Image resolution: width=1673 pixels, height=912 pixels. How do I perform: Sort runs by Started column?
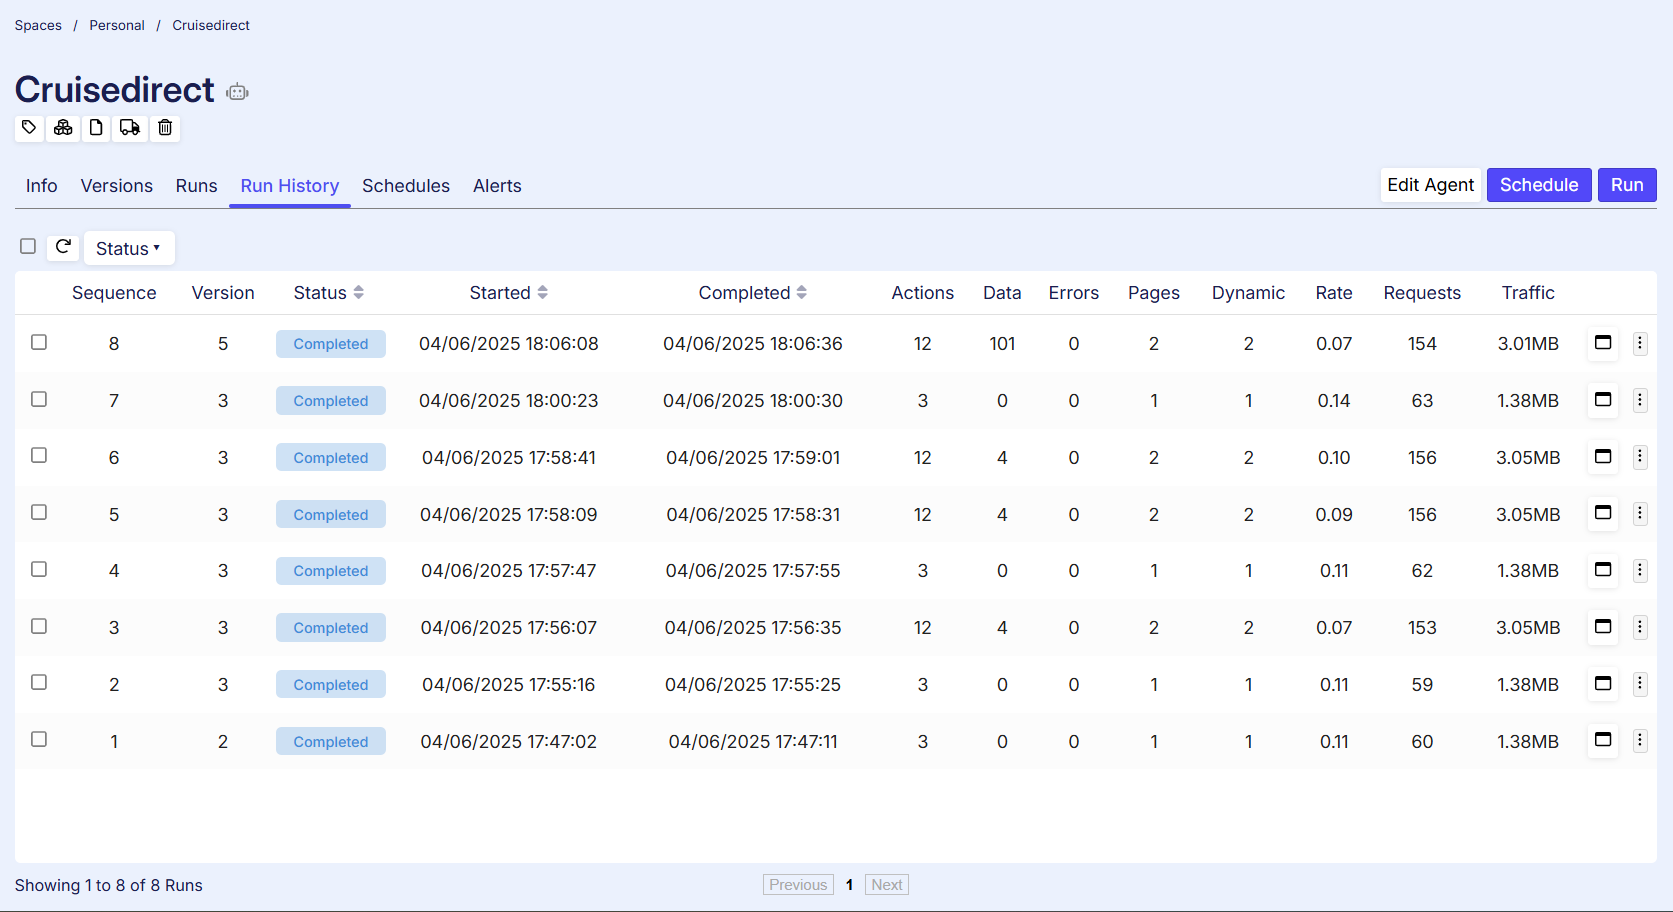coord(508,293)
